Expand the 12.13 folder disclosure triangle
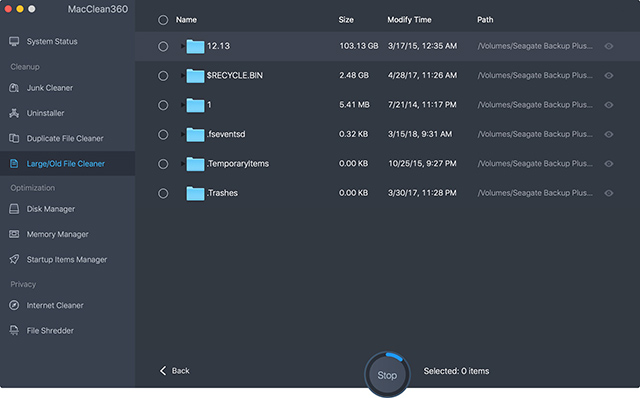This screenshot has height=398, width=640. (x=182, y=46)
